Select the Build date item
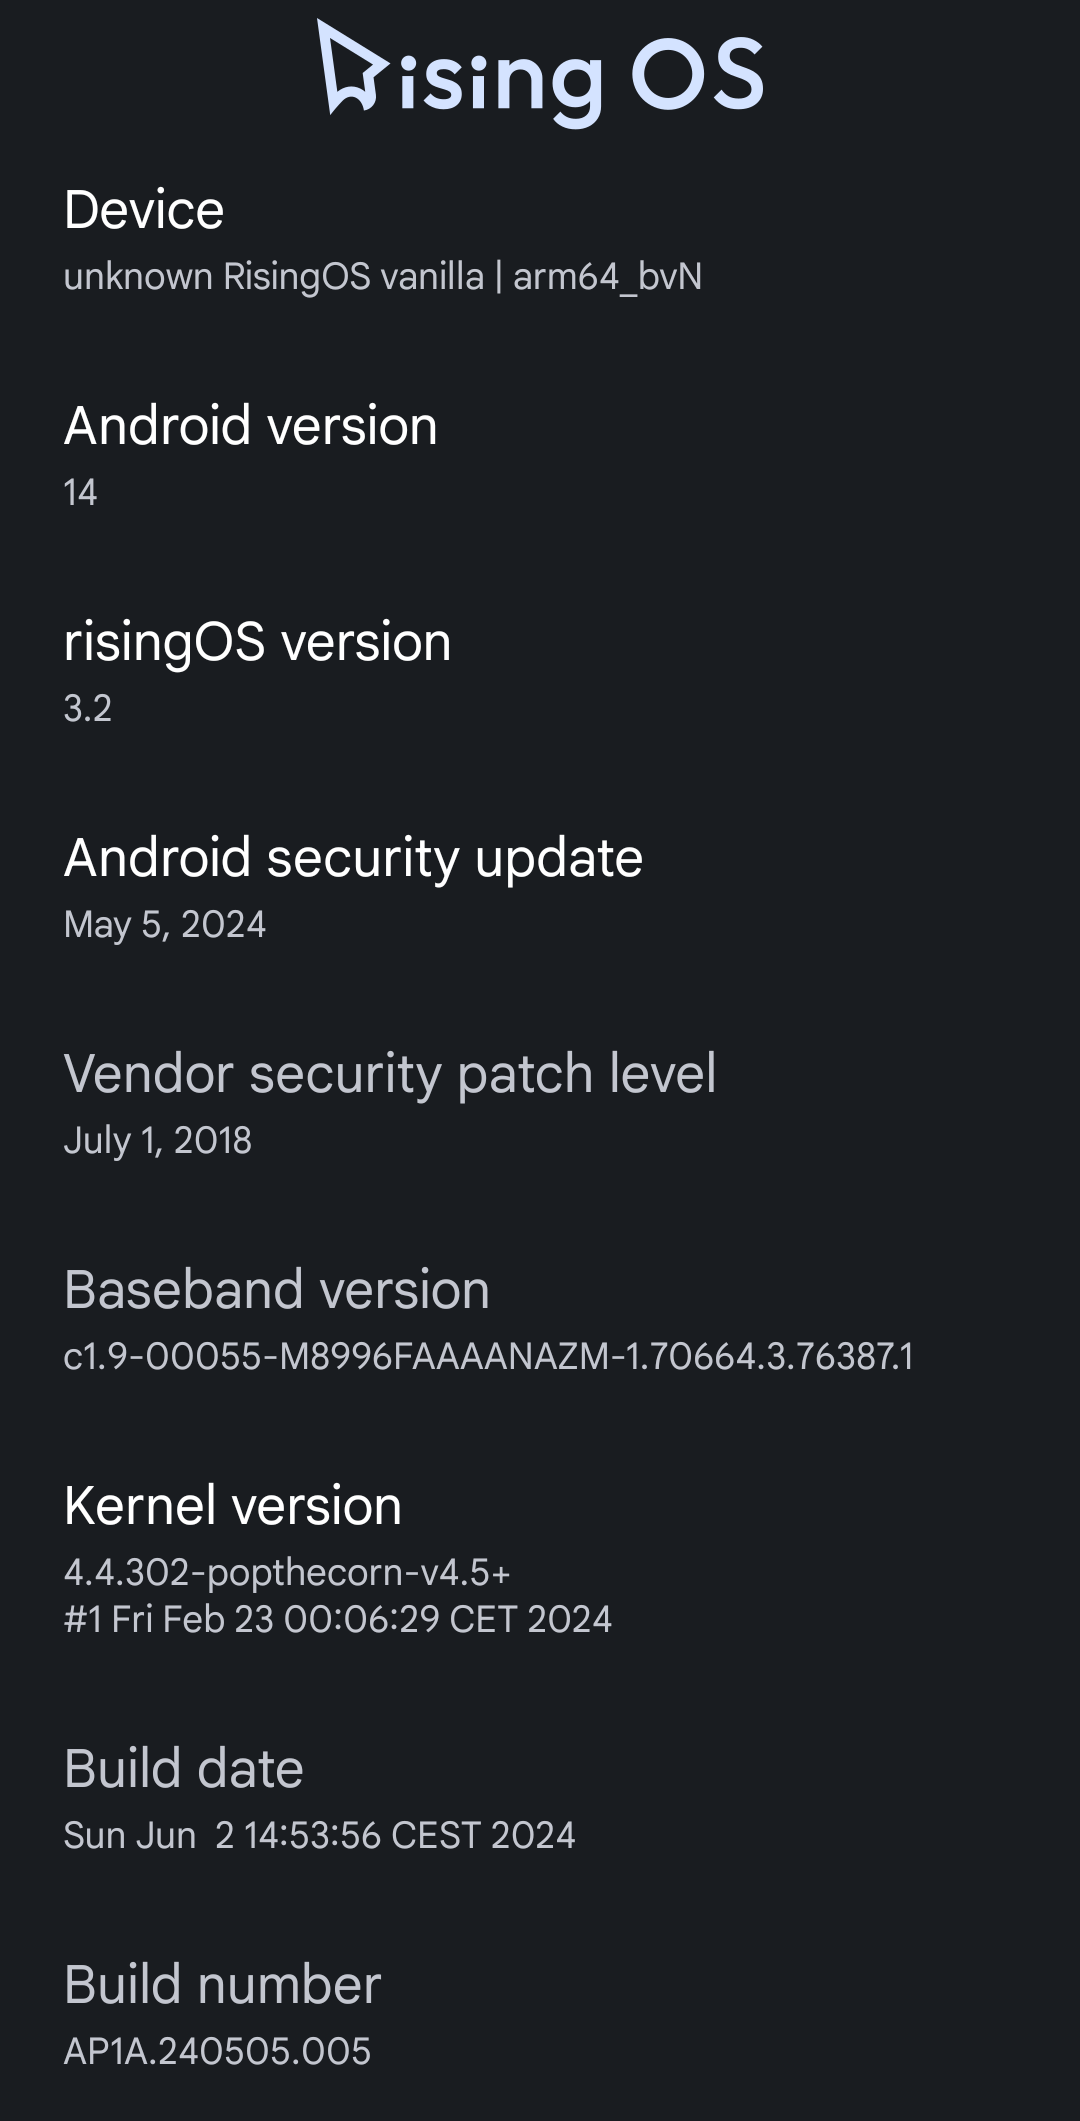Viewport: 1080px width, 2121px height. [x=540, y=1800]
